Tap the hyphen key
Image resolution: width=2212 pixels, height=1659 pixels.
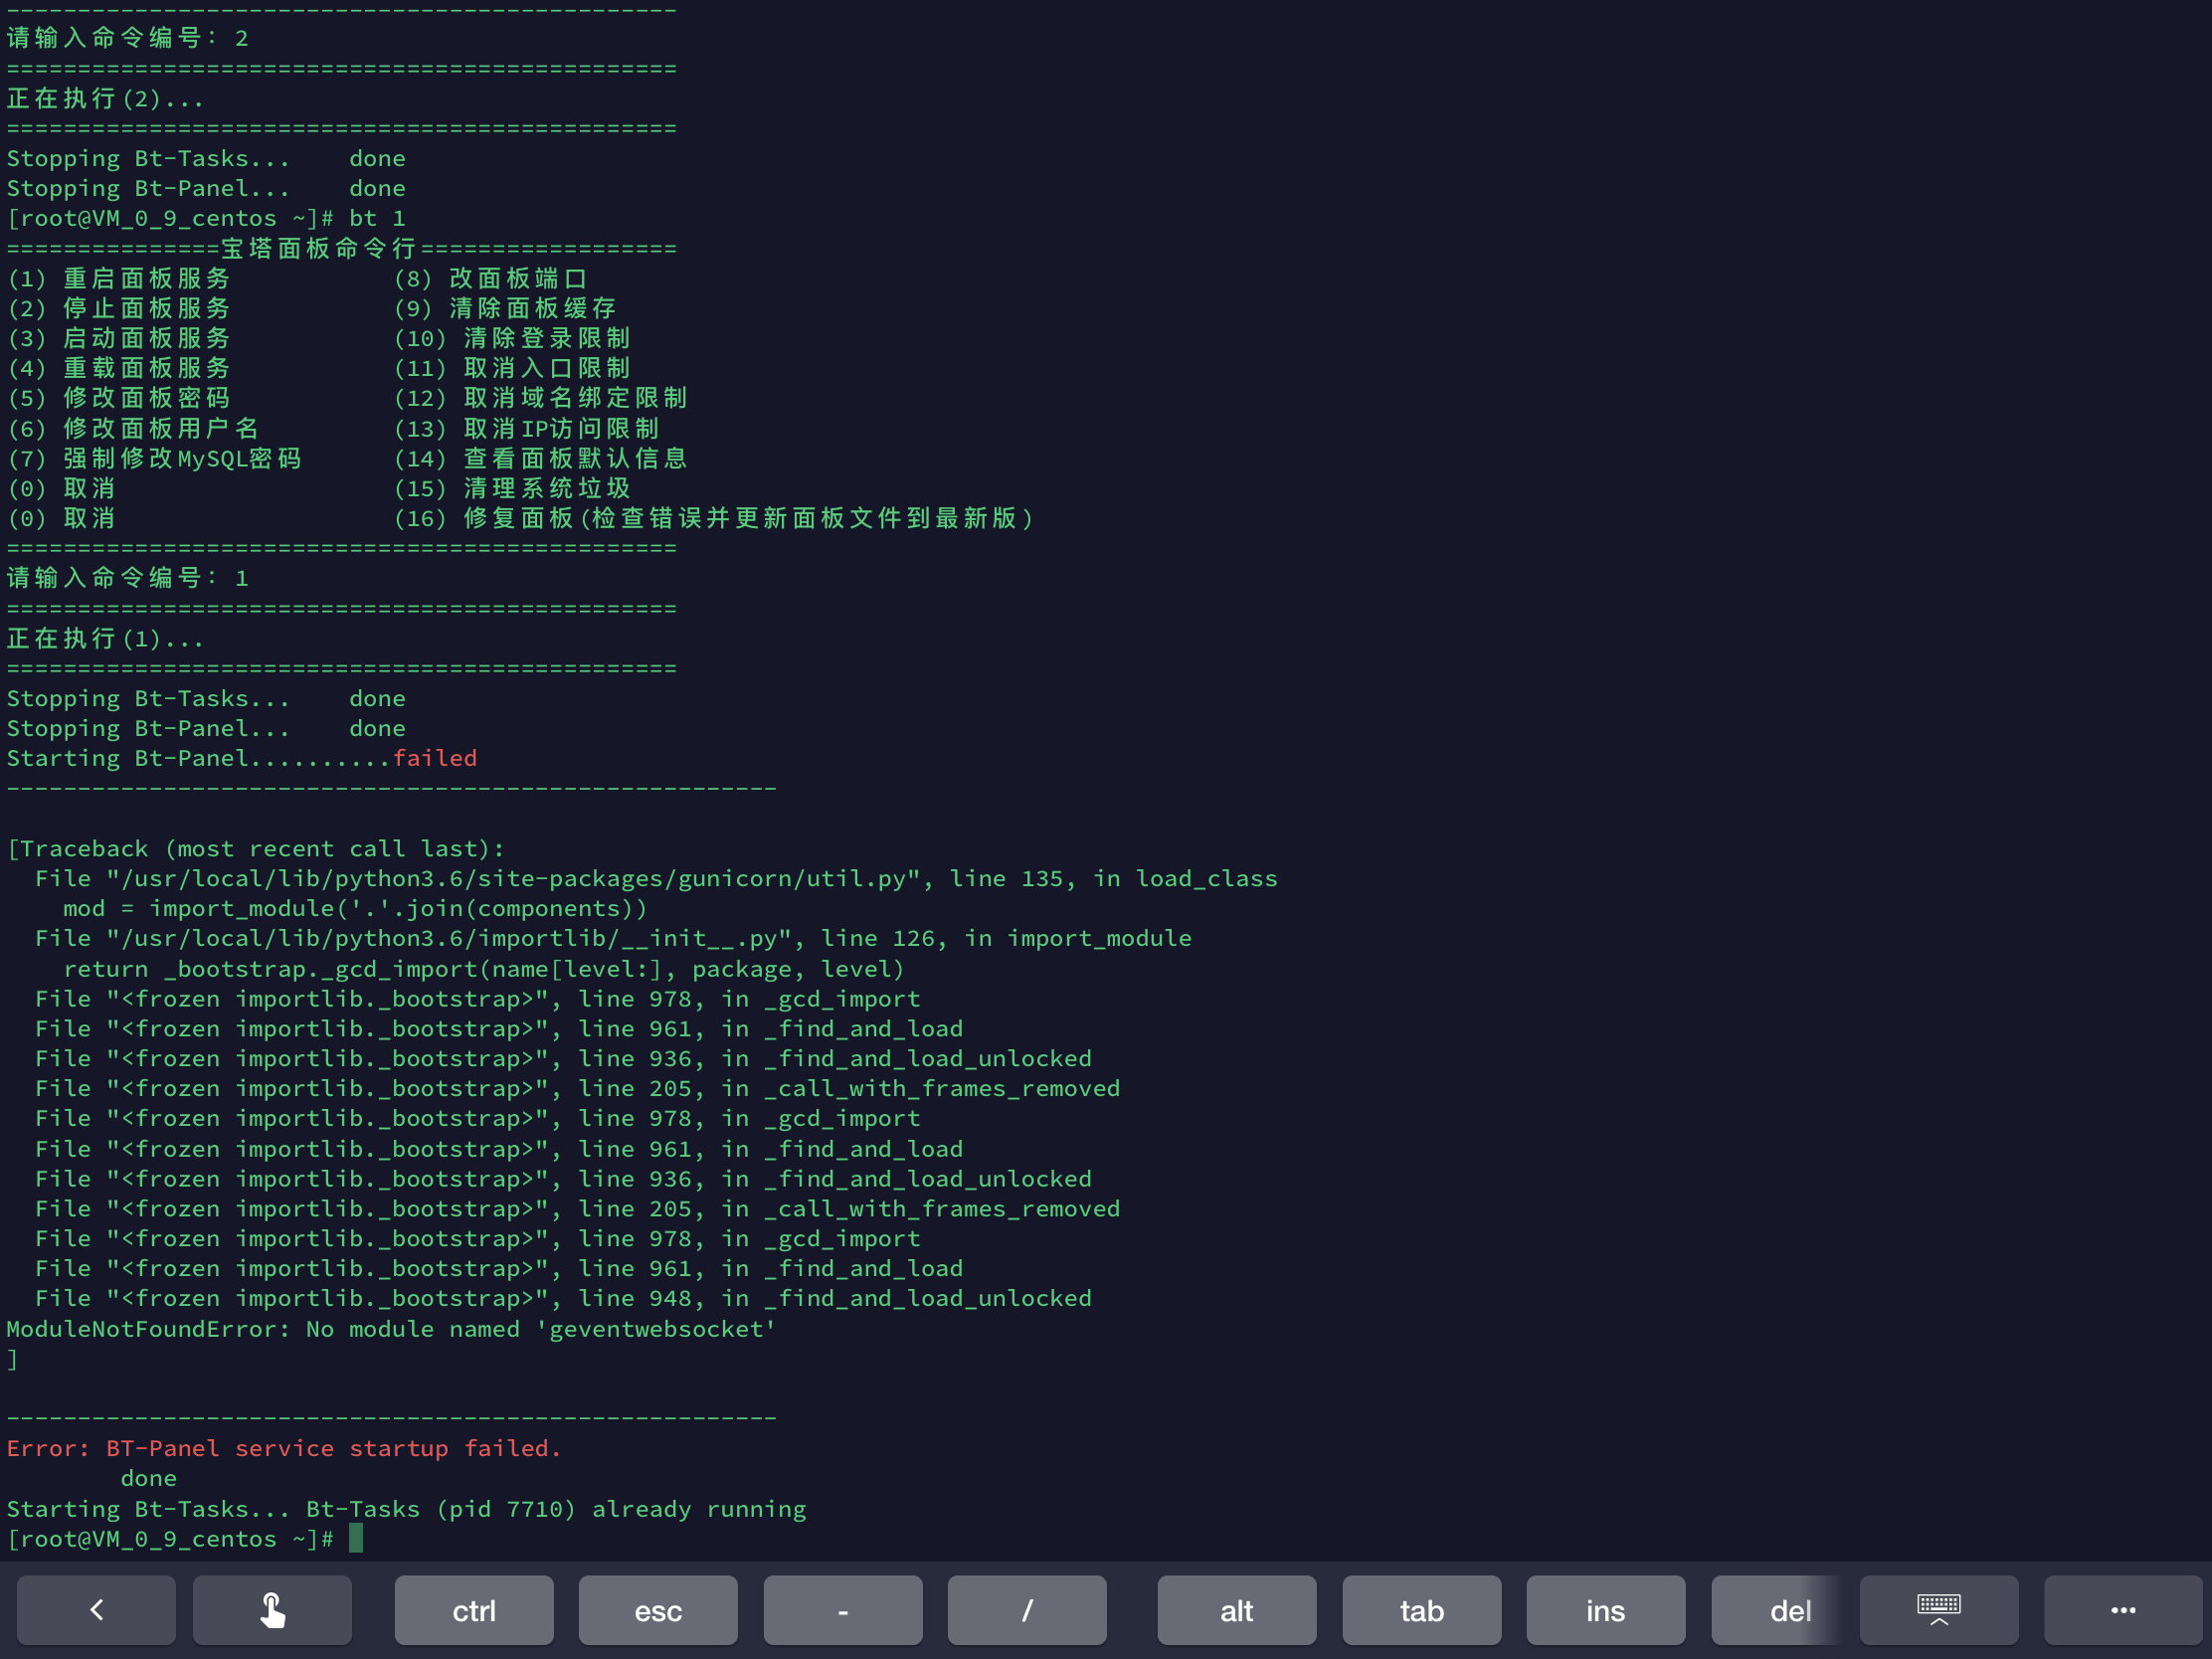click(x=843, y=1610)
